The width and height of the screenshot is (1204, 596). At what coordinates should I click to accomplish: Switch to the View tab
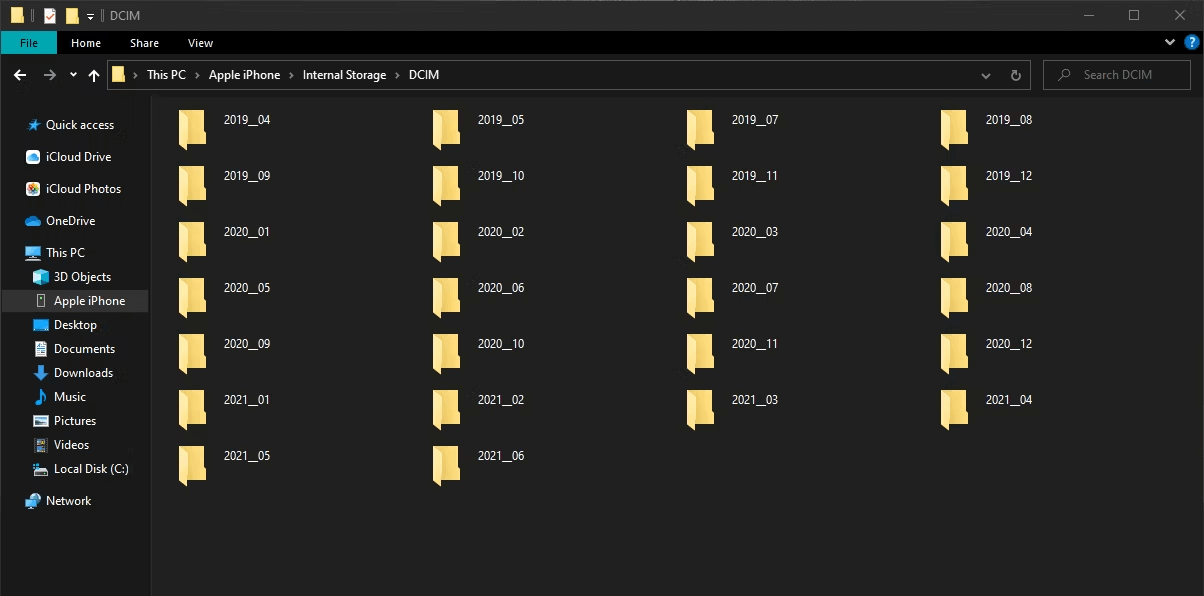pyautogui.click(x=200, y=43)
